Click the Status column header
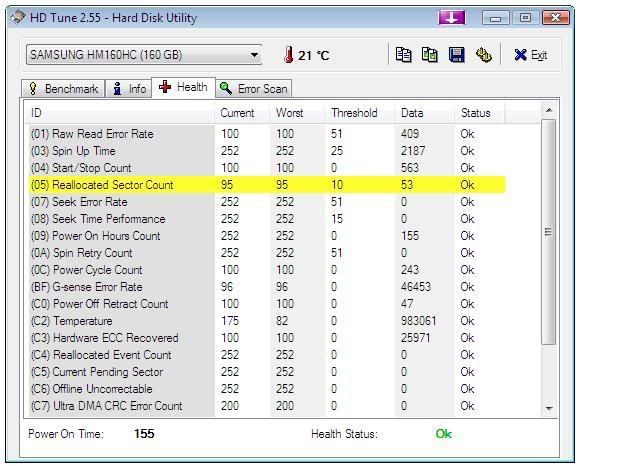Image resolution: width=640 pixels, height=466 pixels. click(480, 113)
